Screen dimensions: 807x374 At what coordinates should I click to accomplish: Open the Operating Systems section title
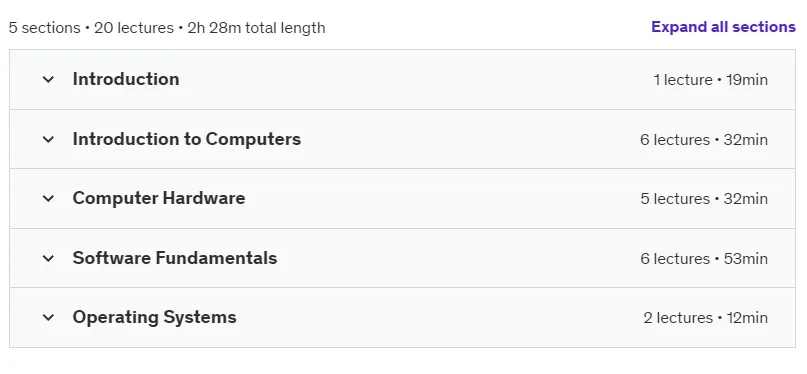click(x=154, y=317)
